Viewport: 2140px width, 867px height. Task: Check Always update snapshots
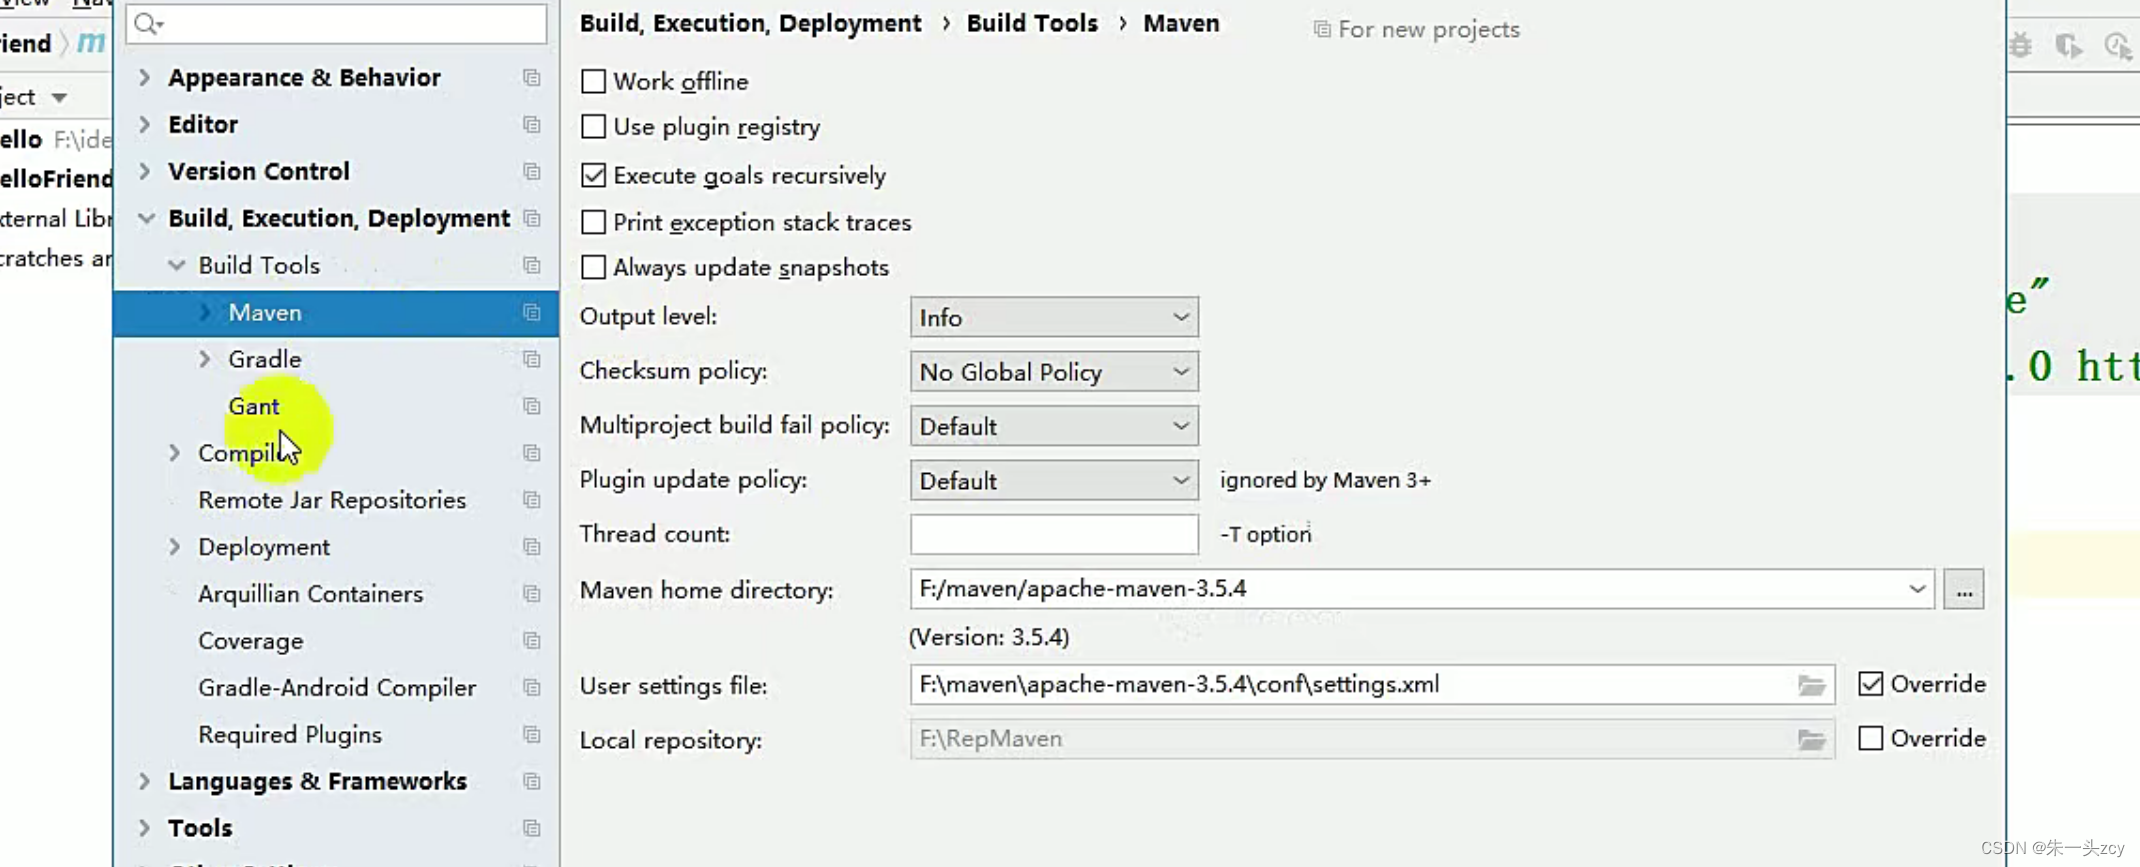tap(593, 267)
